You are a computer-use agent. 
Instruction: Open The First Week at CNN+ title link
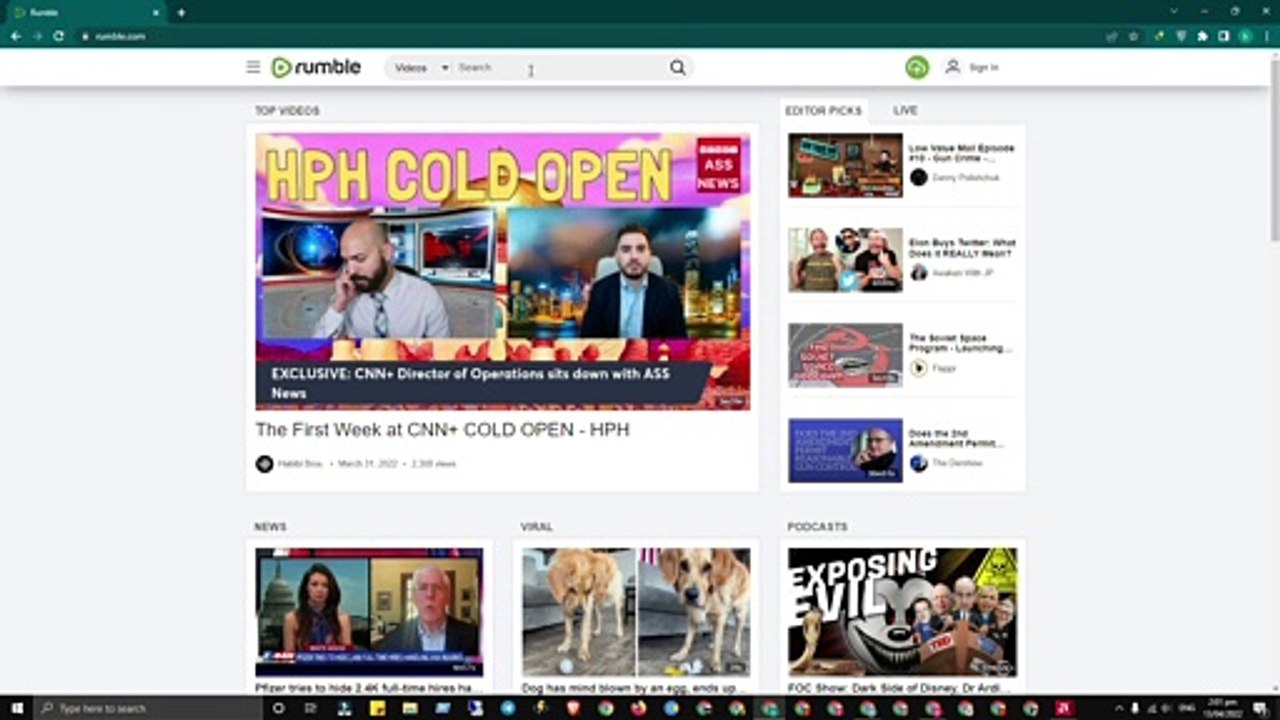442,429
